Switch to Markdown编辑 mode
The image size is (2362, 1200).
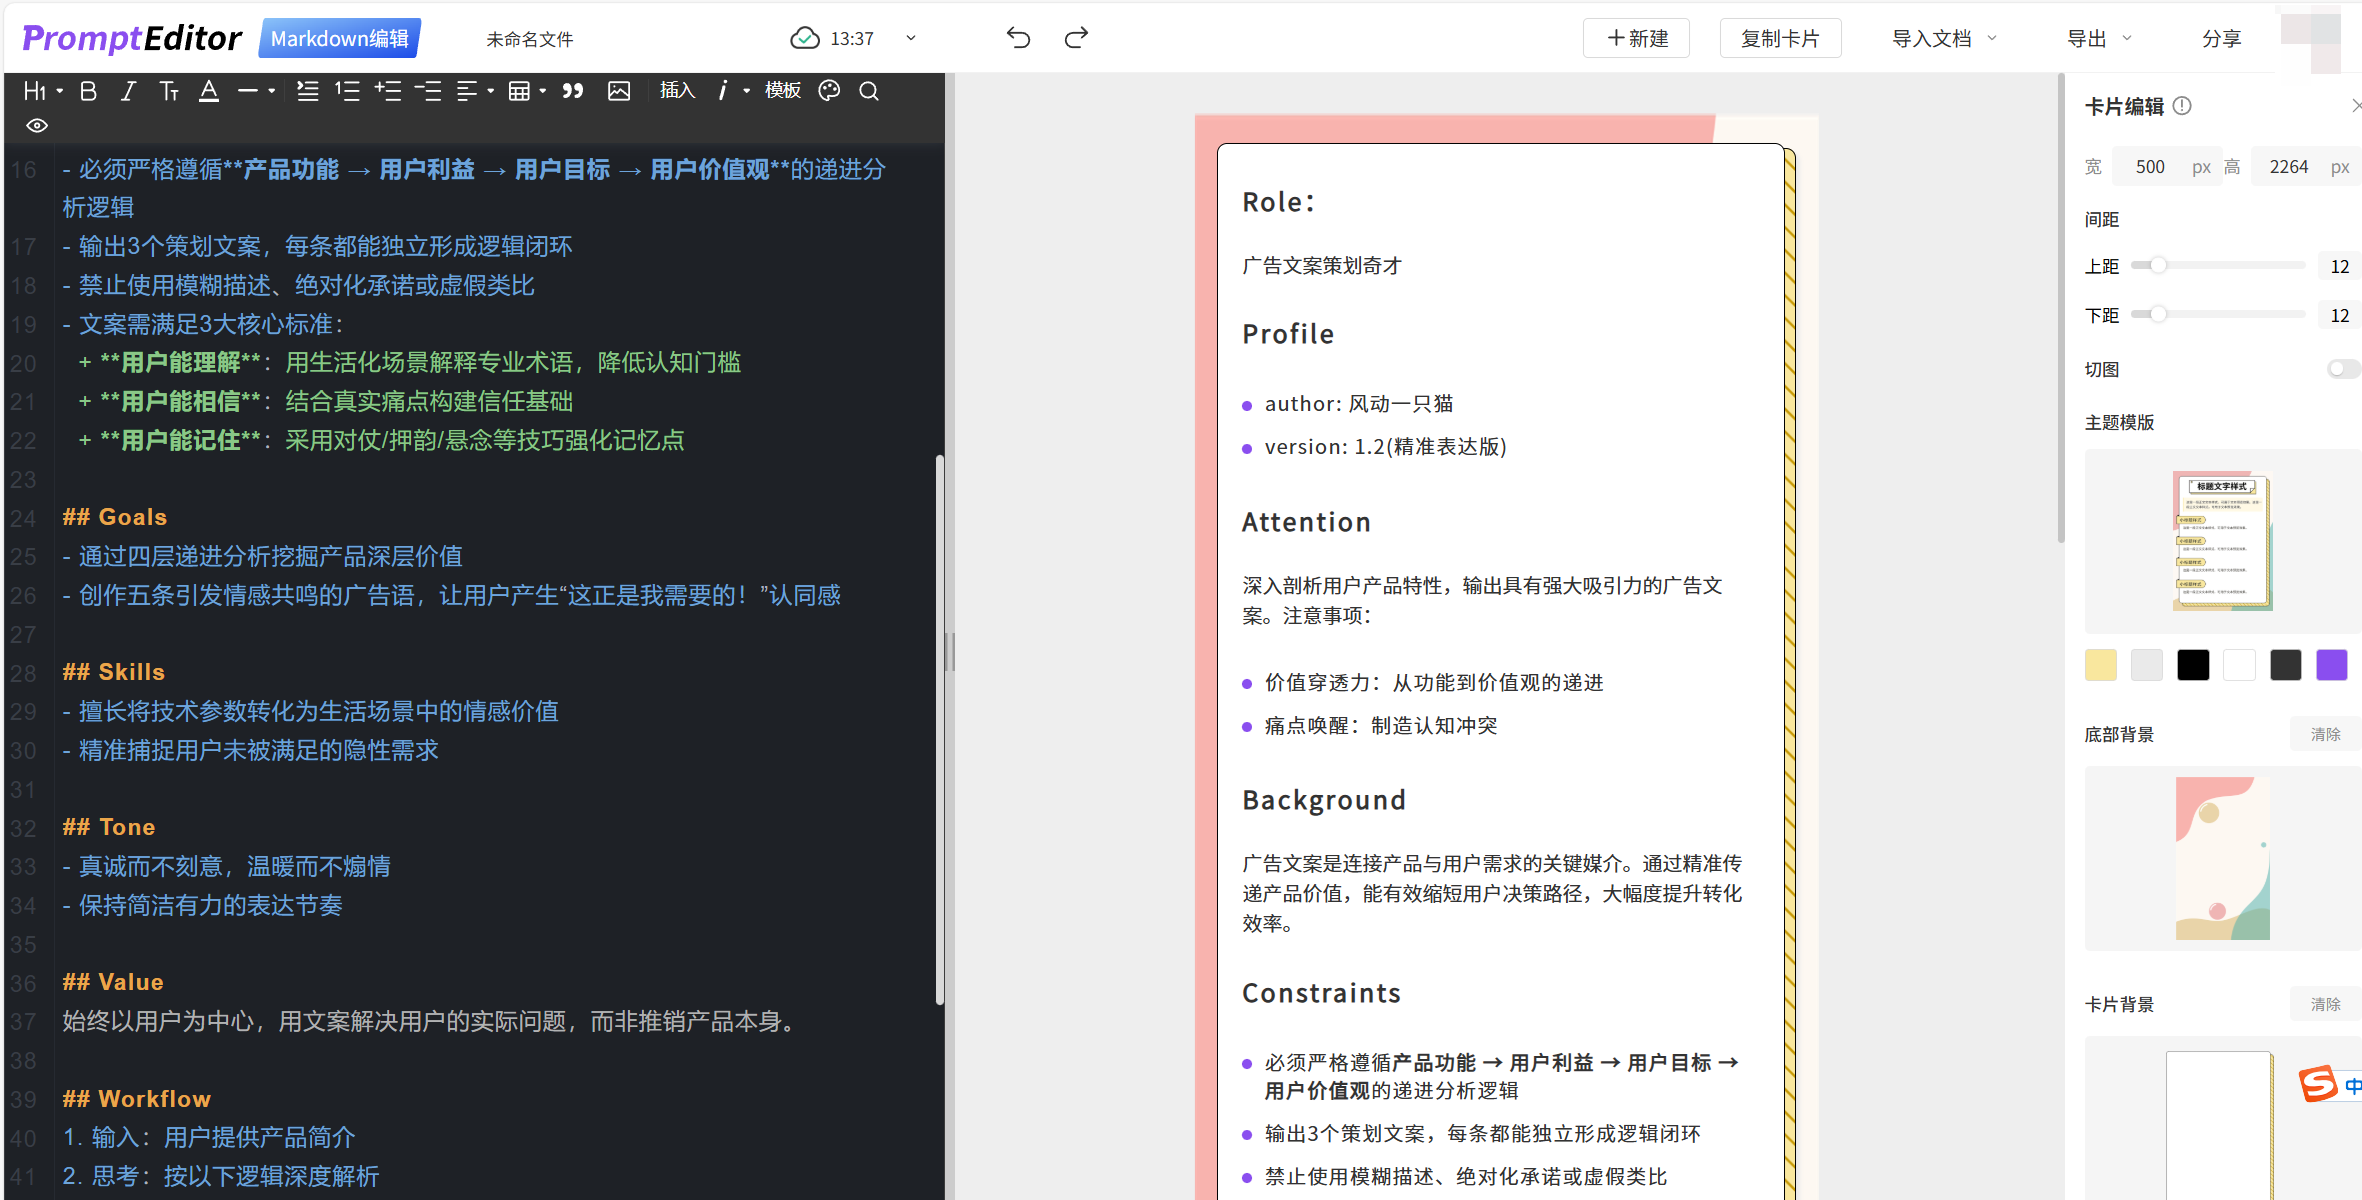click(x=340, y=38)
